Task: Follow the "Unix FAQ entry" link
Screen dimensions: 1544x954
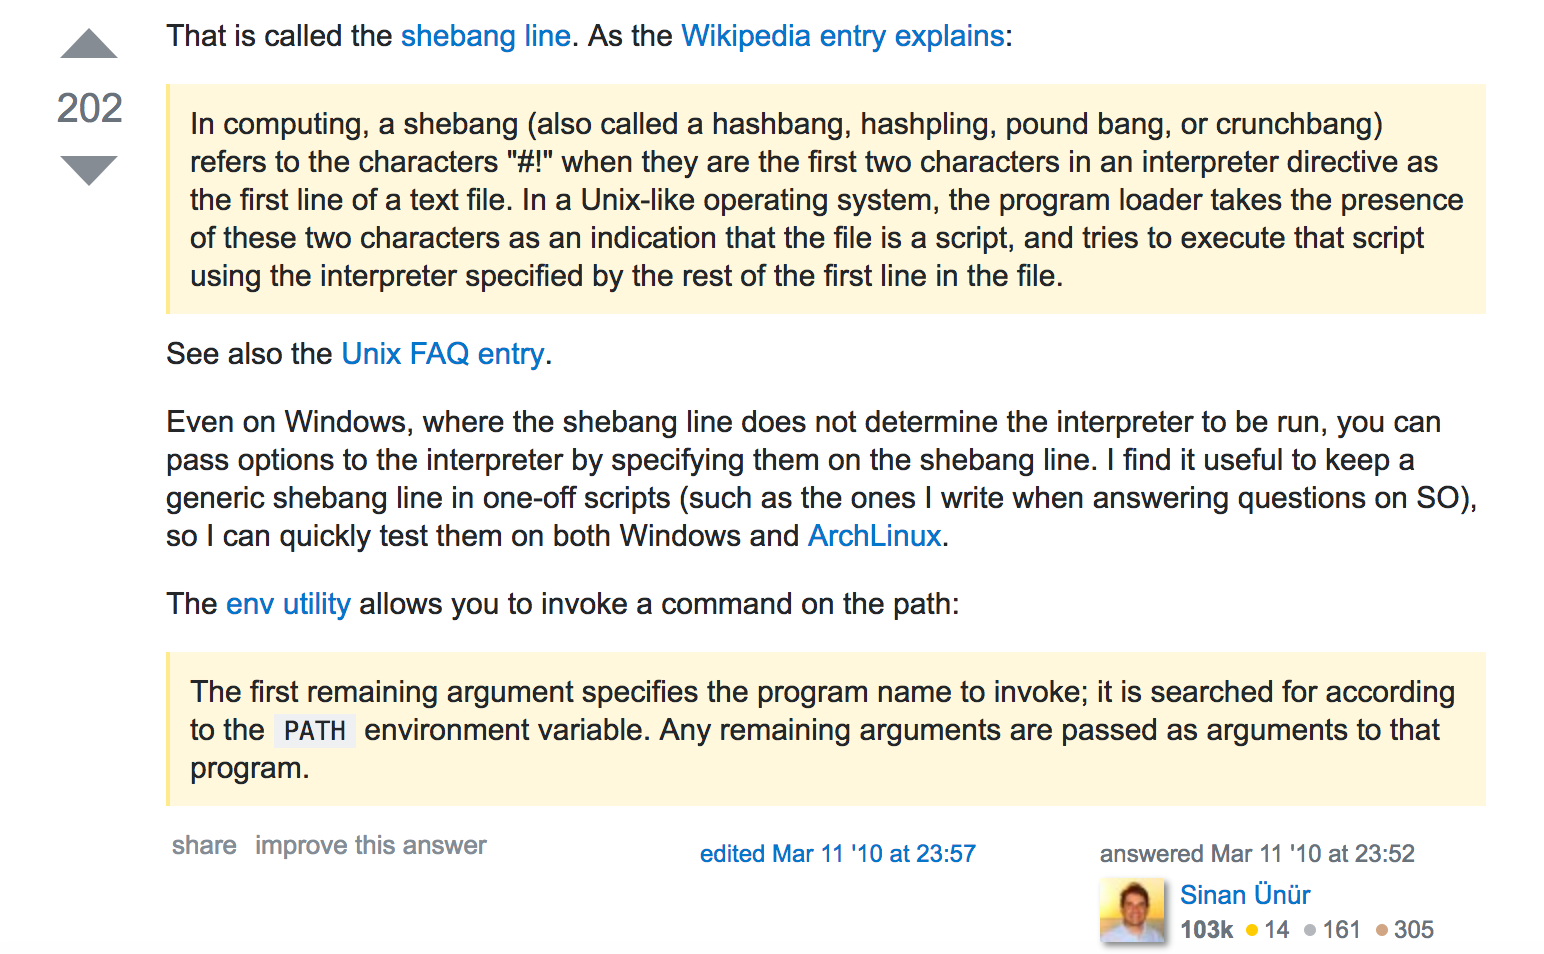Action: point(442,354)
